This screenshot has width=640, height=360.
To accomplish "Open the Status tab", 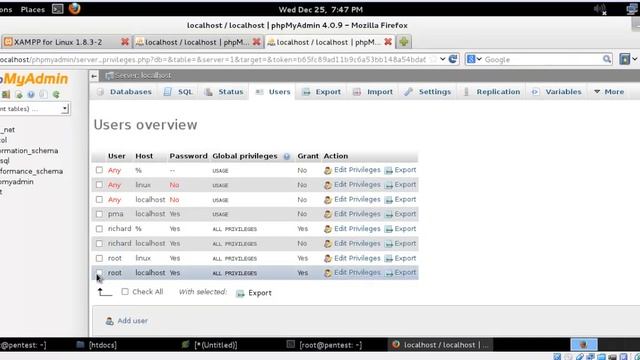I will [224, 92].
